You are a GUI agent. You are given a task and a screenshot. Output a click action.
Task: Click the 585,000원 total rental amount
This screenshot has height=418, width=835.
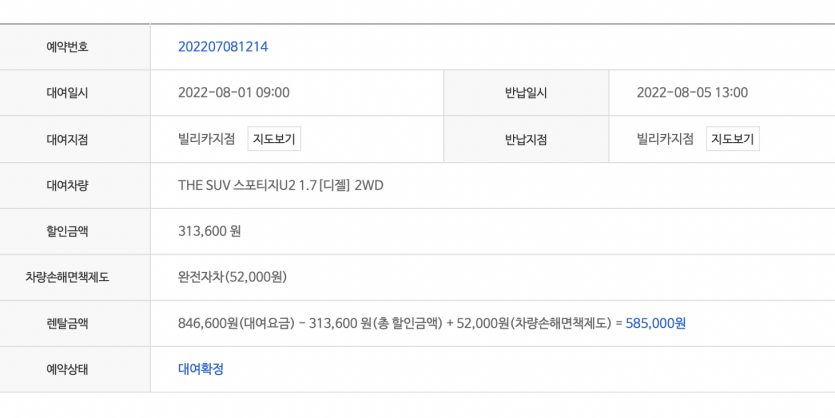tap(656, 323)
